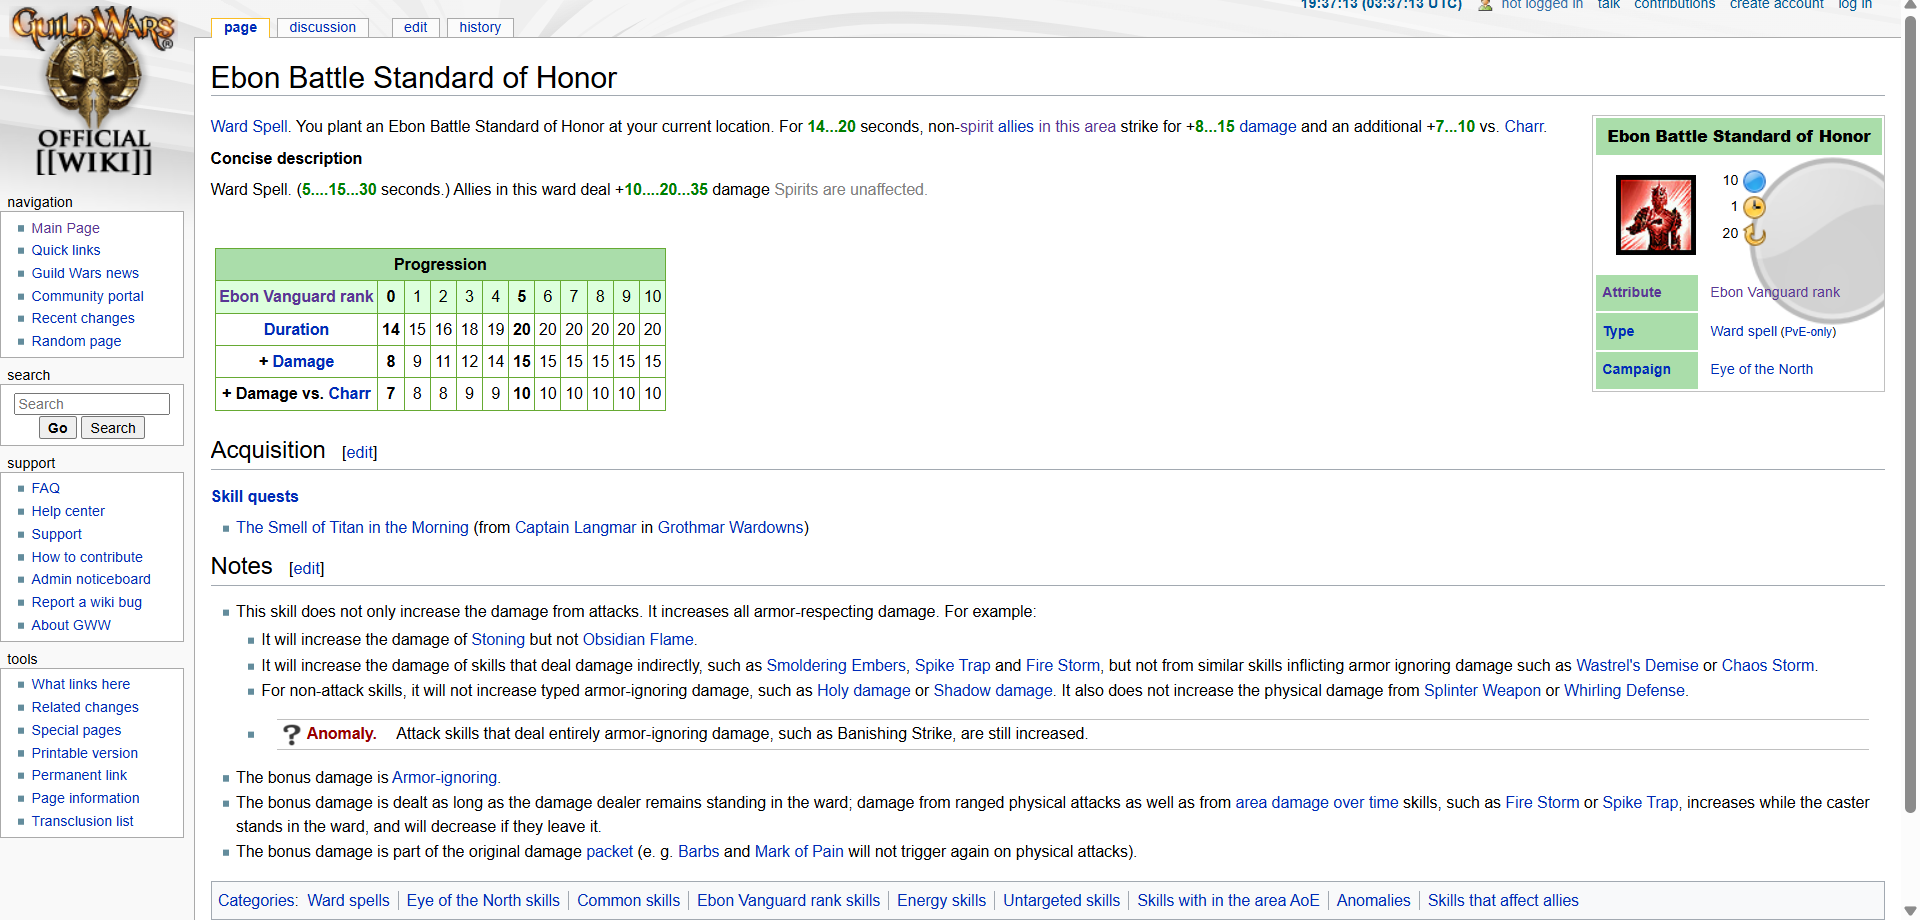Image resolution: width=1920 pixels, height=920 pixels.
Task: Click the edit link beside Acquisition
Action: [360, 453]
